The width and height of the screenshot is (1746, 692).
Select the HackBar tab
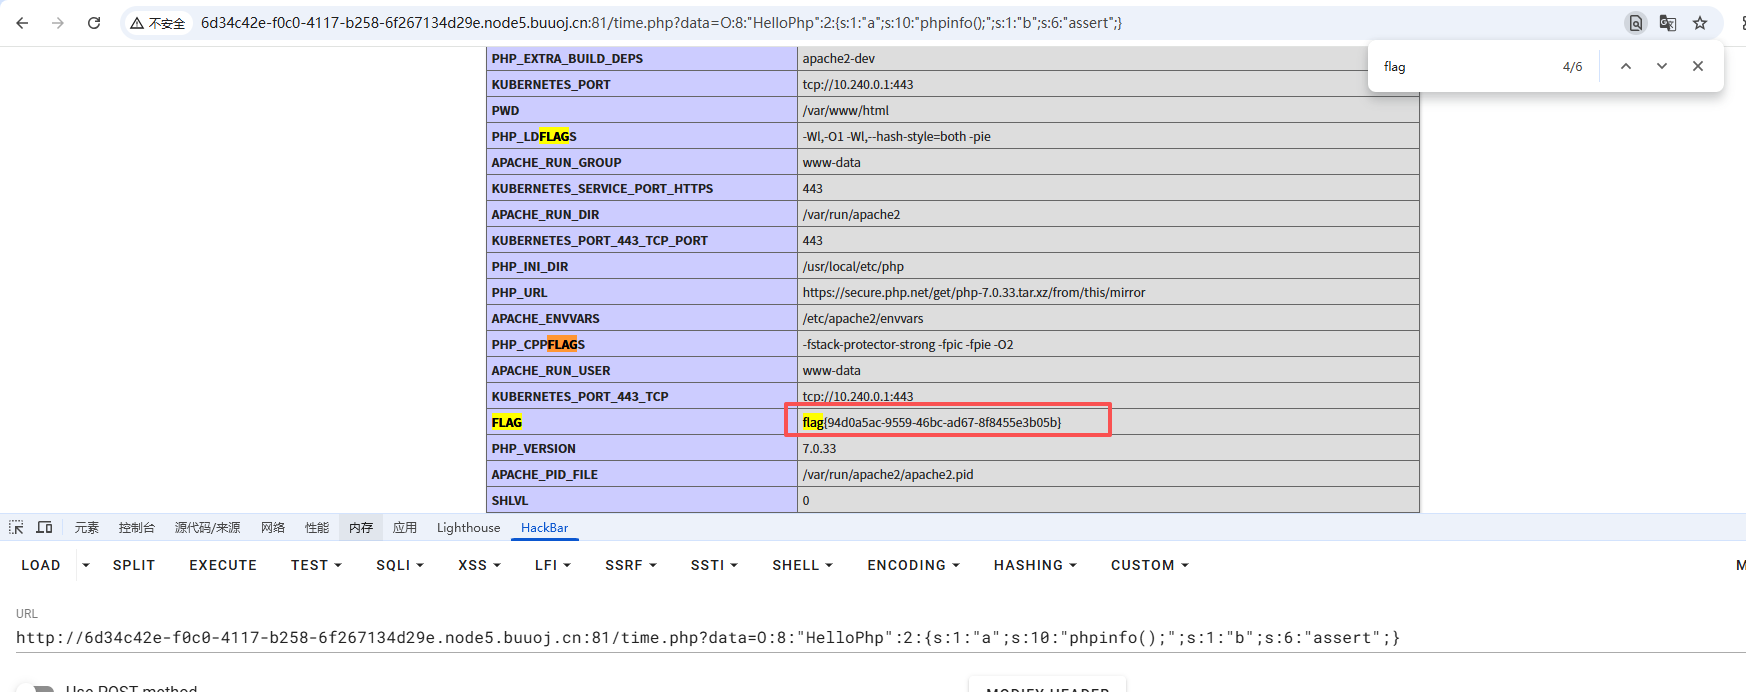pyautogui.click(x=544, y=527)
